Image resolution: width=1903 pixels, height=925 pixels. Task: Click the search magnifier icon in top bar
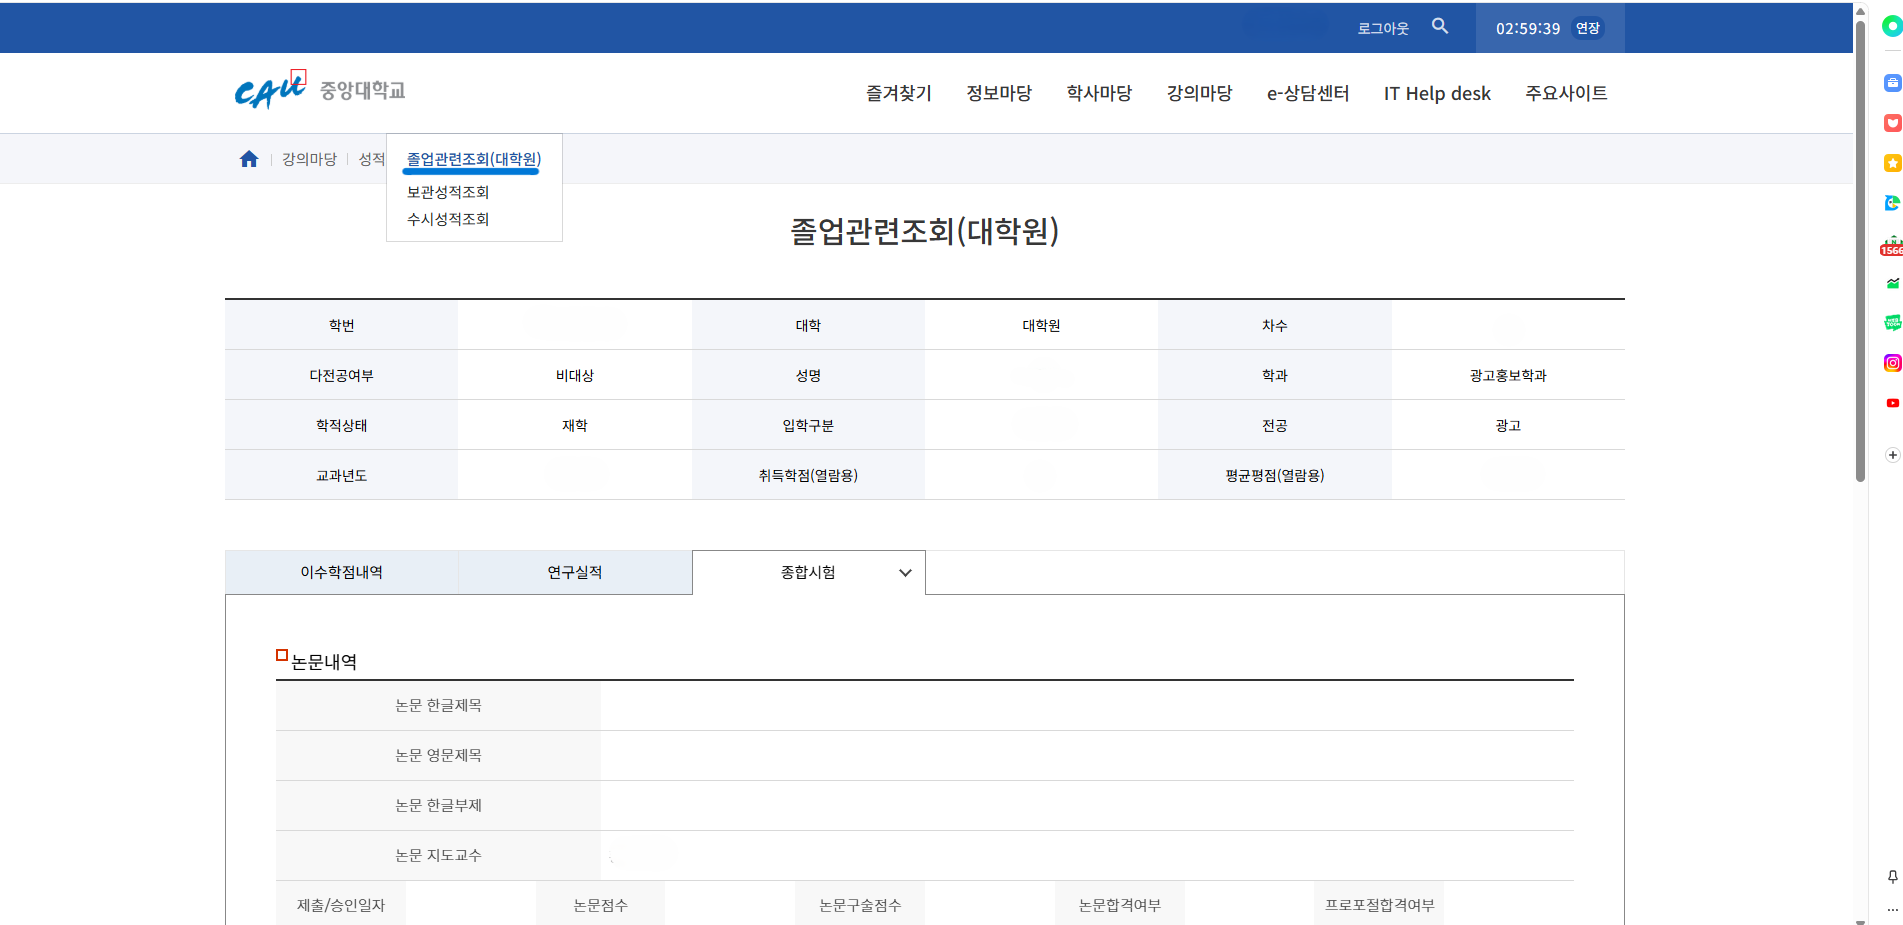(1439, 26)
